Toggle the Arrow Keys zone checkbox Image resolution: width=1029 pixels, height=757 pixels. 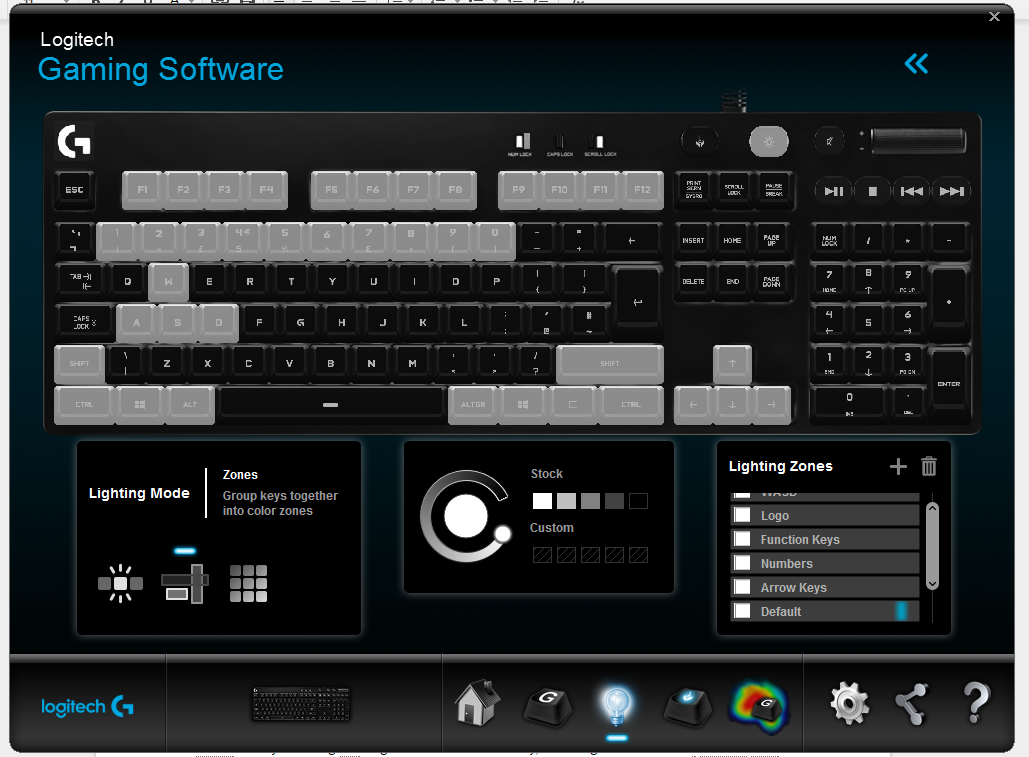[x=742, y=587]
